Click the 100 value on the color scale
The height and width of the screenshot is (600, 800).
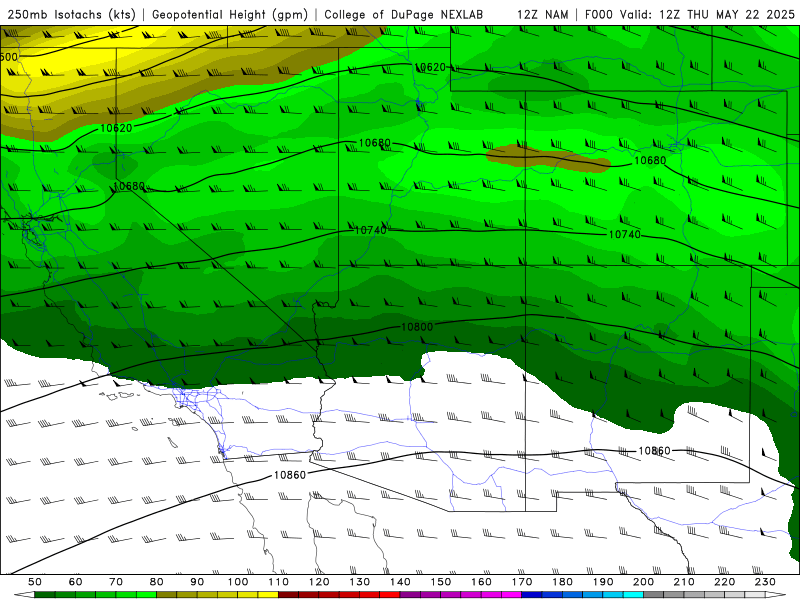tap(238, 582)
